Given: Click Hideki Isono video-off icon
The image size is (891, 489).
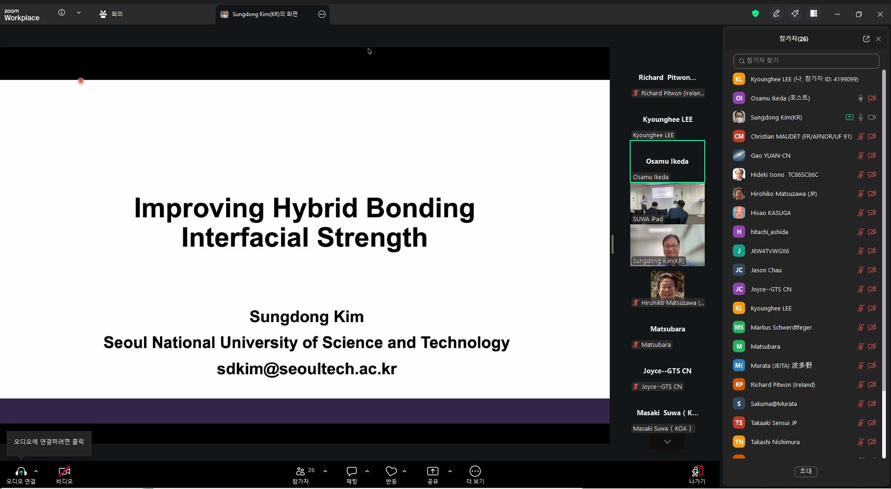Looking at the screenshot, I should [872, 174].
